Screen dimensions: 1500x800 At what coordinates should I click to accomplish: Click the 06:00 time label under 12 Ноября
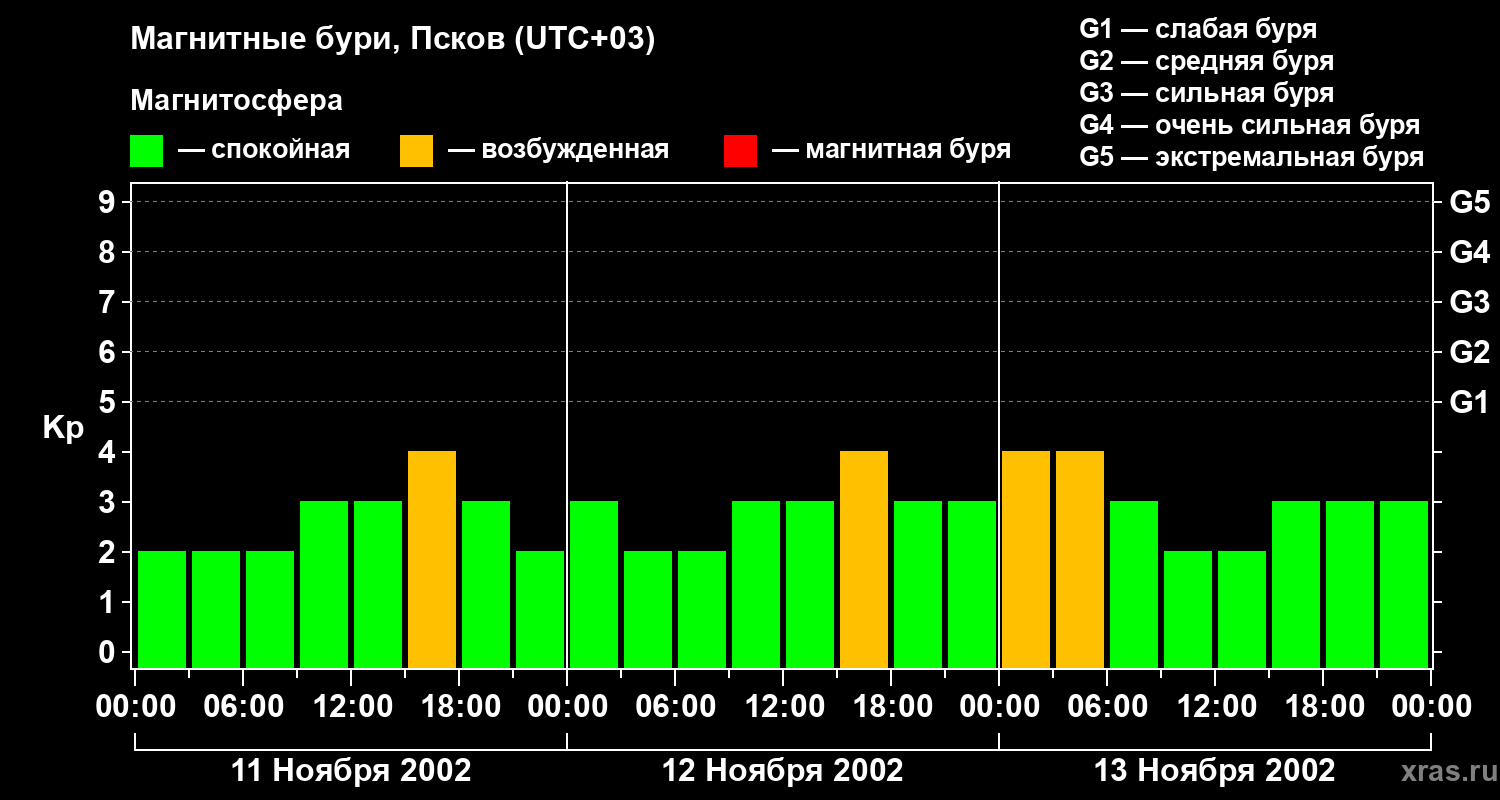coord(675,707)
